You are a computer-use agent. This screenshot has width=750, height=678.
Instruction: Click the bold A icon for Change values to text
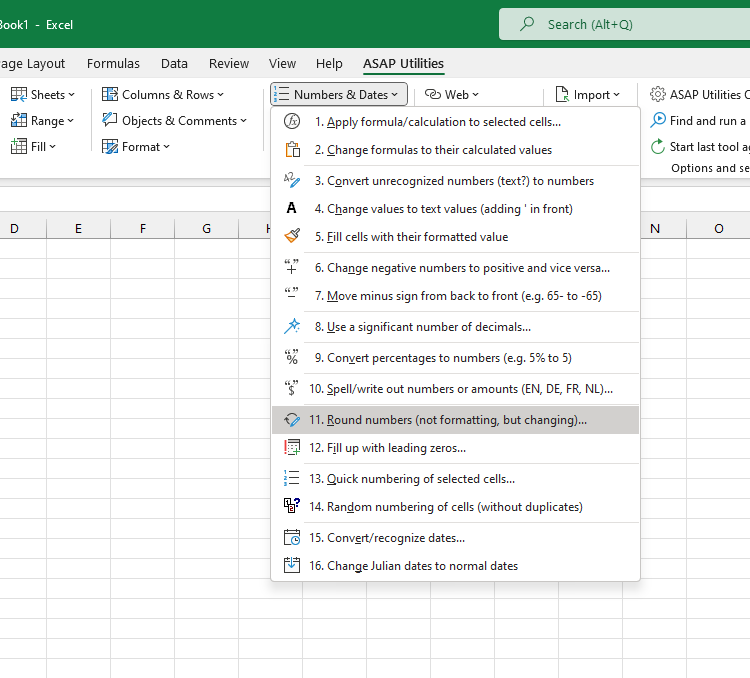pos(291,209)
